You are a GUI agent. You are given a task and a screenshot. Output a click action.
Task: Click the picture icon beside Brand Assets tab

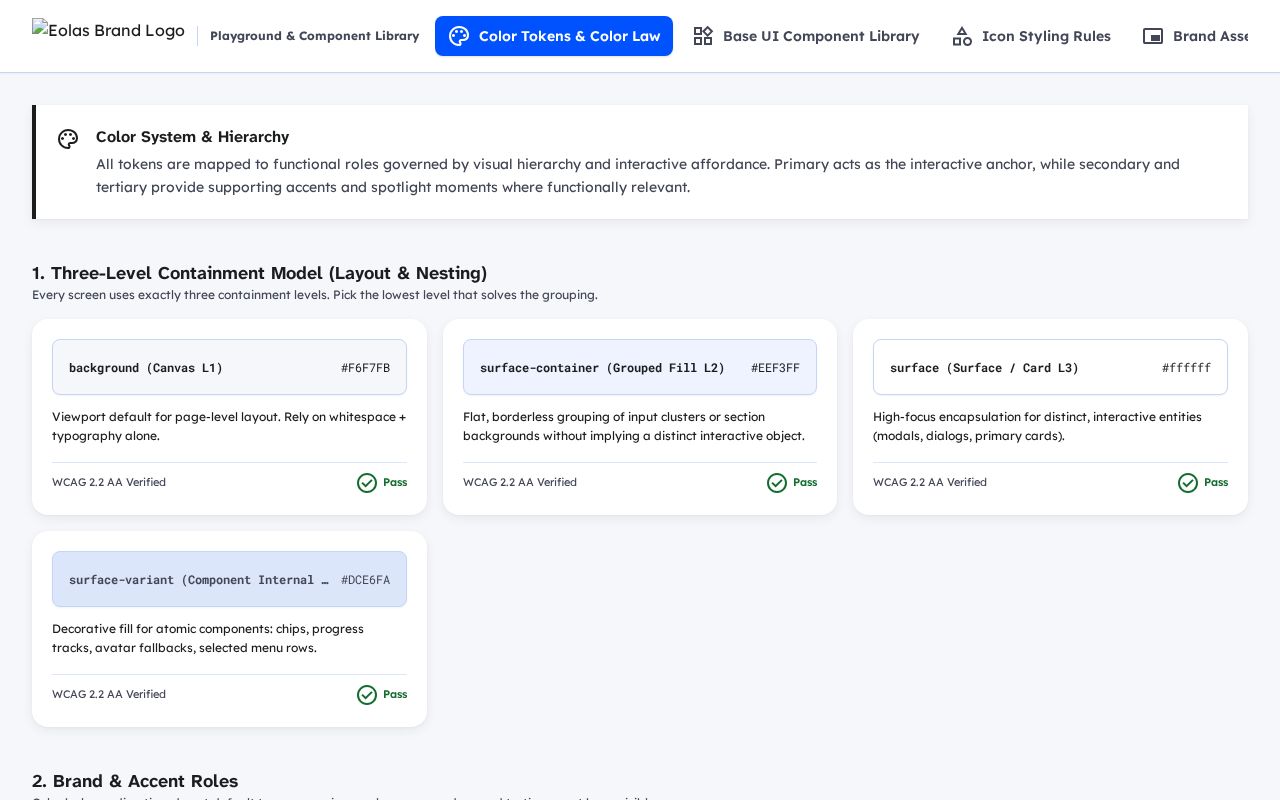point(1153,36)
